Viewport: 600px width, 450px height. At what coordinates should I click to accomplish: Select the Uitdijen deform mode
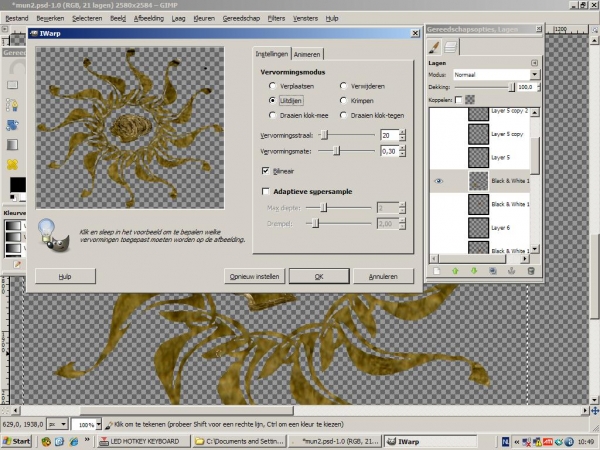272,101
